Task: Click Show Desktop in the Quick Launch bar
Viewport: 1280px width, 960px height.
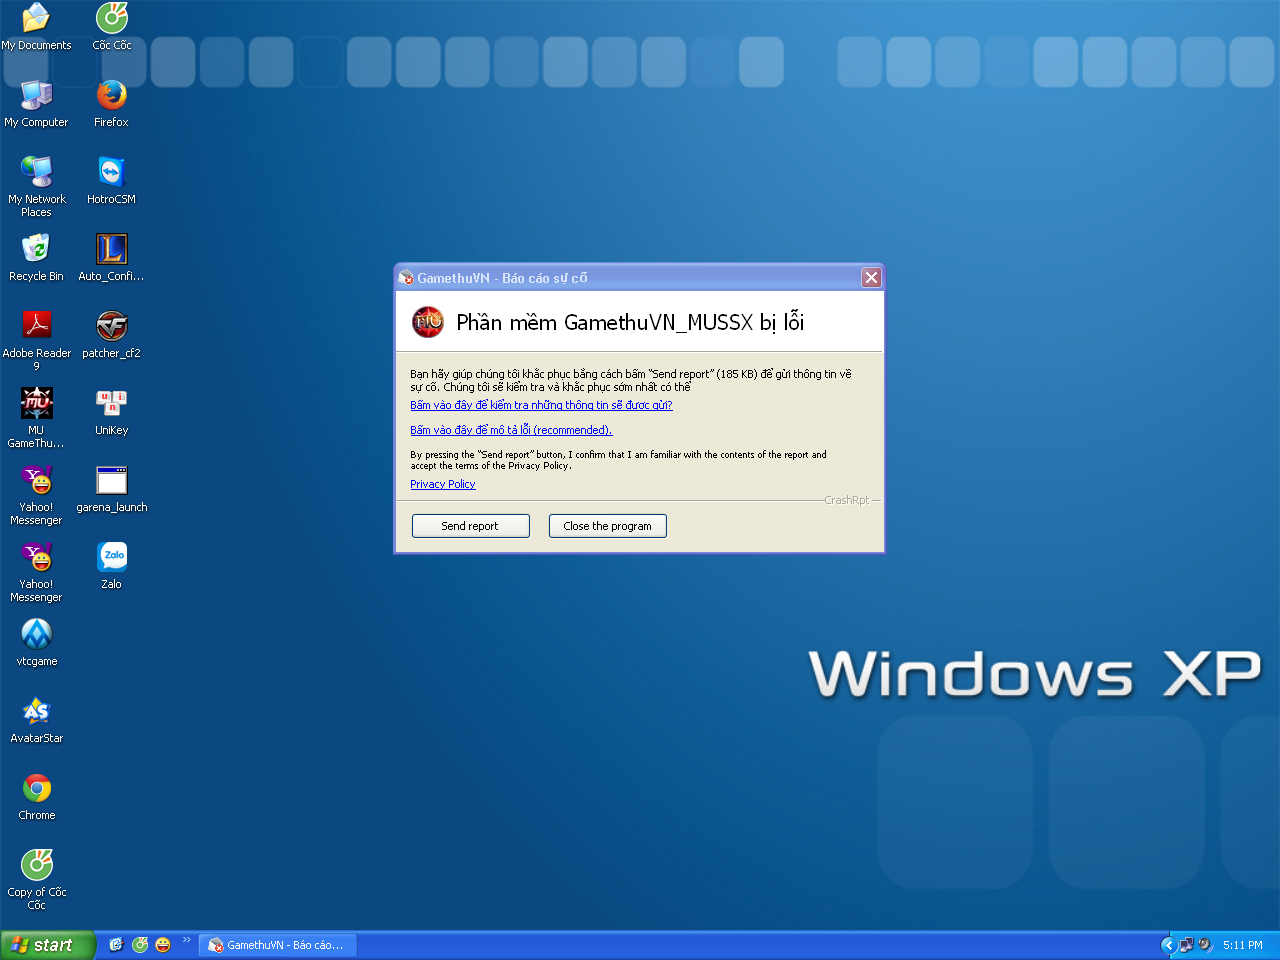Action: coord(116,945)
